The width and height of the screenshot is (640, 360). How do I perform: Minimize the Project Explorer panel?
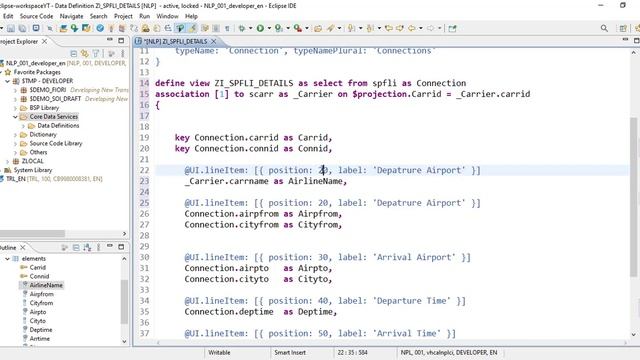point(110,40)
